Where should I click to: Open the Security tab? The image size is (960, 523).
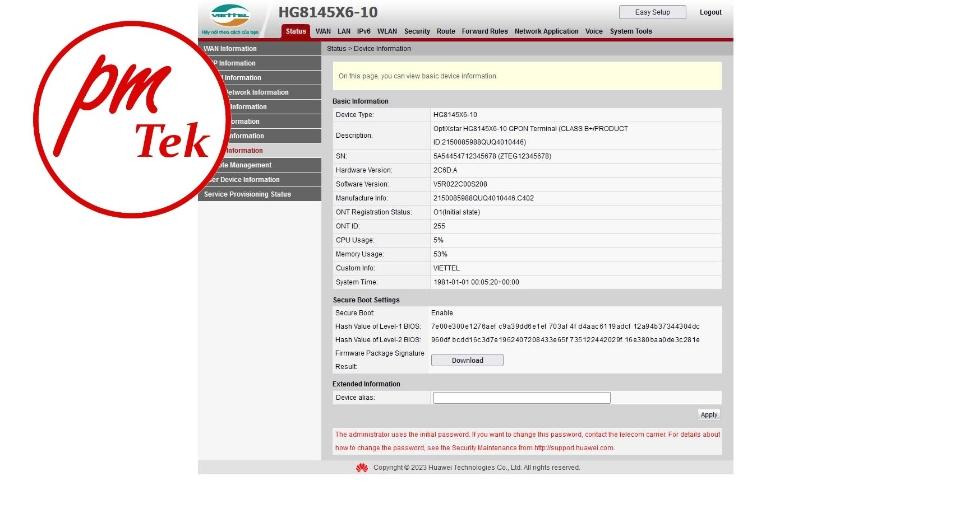point(417,31)
